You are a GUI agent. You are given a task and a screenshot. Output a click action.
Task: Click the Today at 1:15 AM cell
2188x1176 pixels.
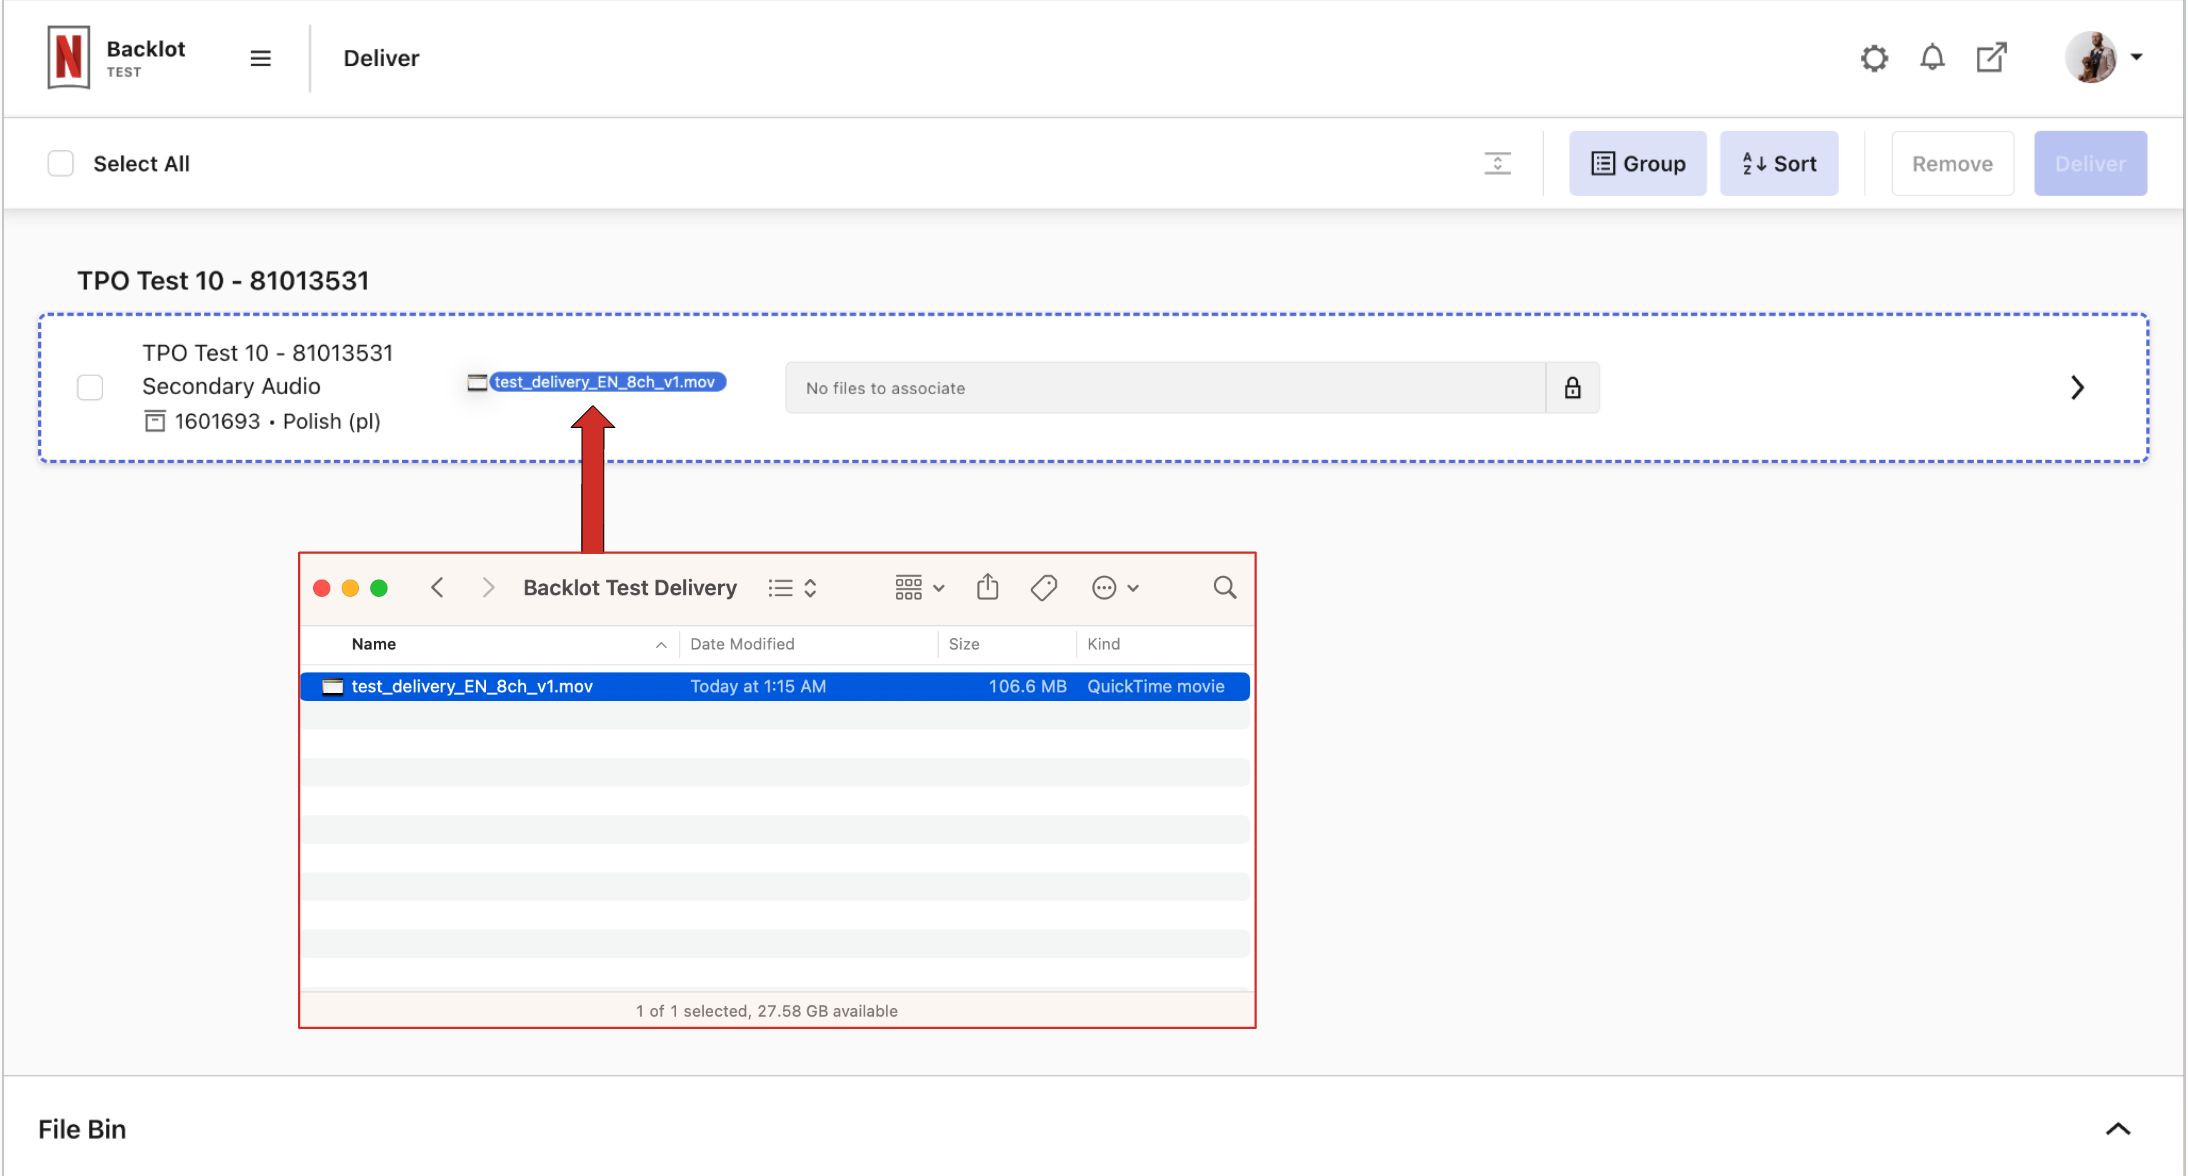point(758,686)
